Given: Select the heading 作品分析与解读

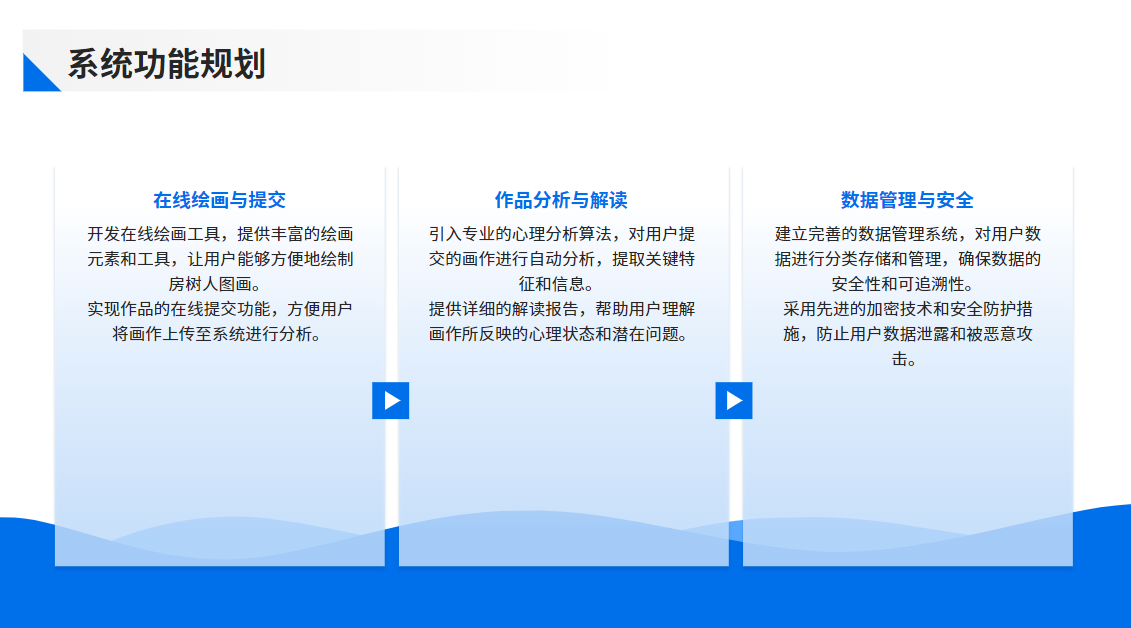Looking at the screenshot, I should (x=561, y=200).
